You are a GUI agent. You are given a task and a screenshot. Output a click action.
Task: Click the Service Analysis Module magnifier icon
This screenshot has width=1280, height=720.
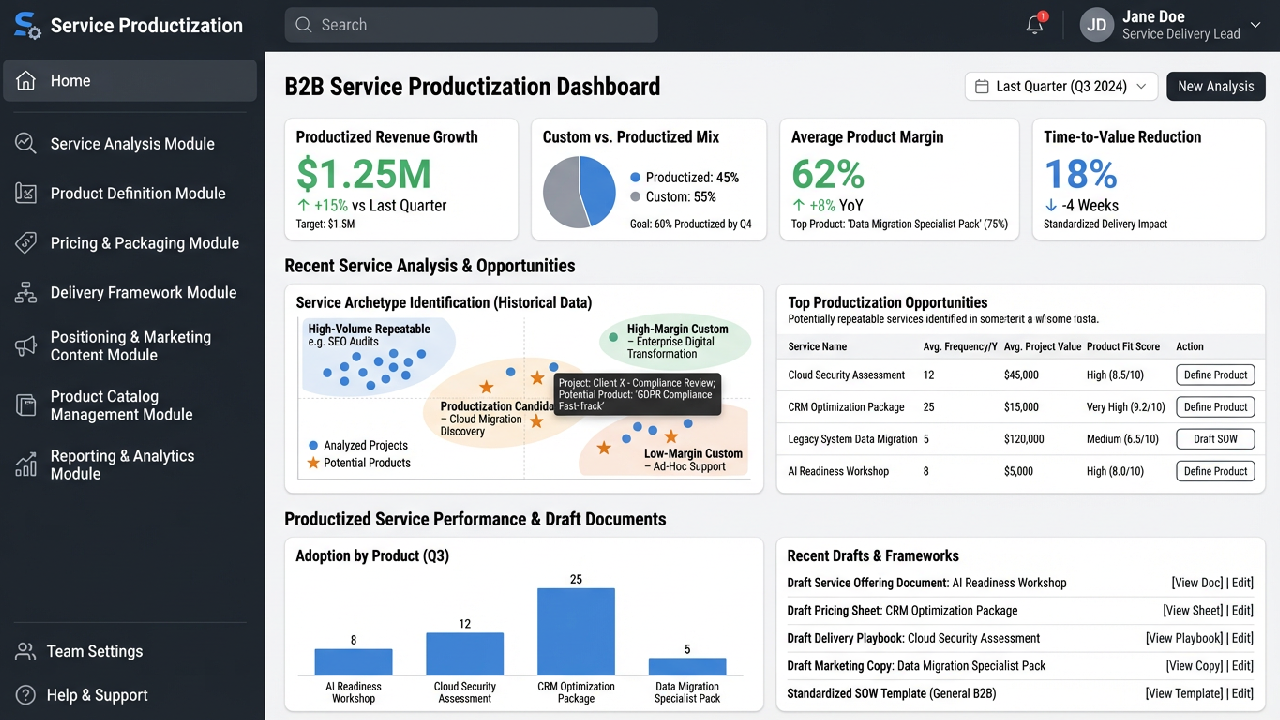pyautogui.click(x=26, y=144)
